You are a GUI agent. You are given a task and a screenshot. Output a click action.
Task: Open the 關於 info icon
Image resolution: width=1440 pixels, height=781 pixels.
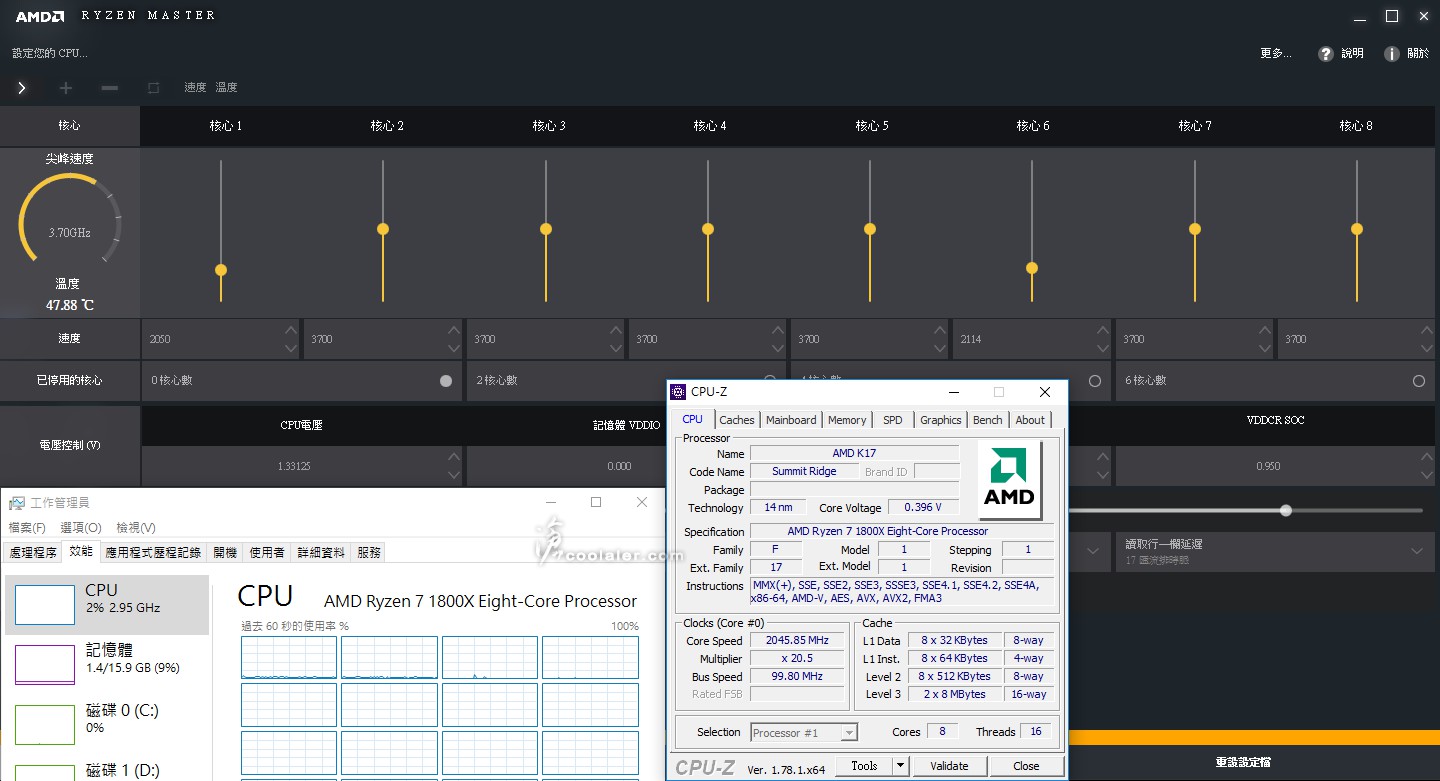pyautogui.click(x=1391, y=54)
